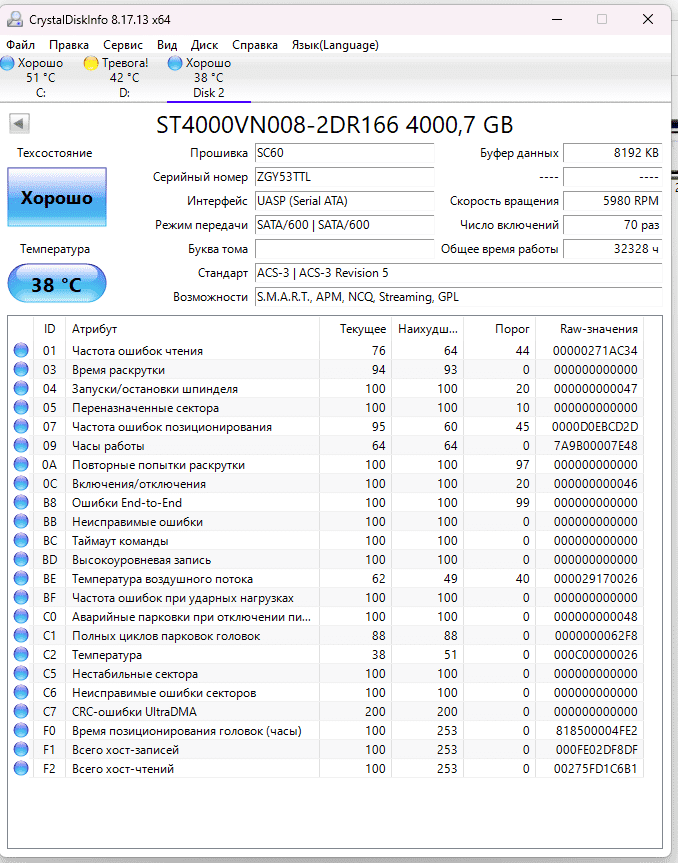Screen dimensions: 678x863
Task: Click the Серийный номер field
Action: pos(344,177)
